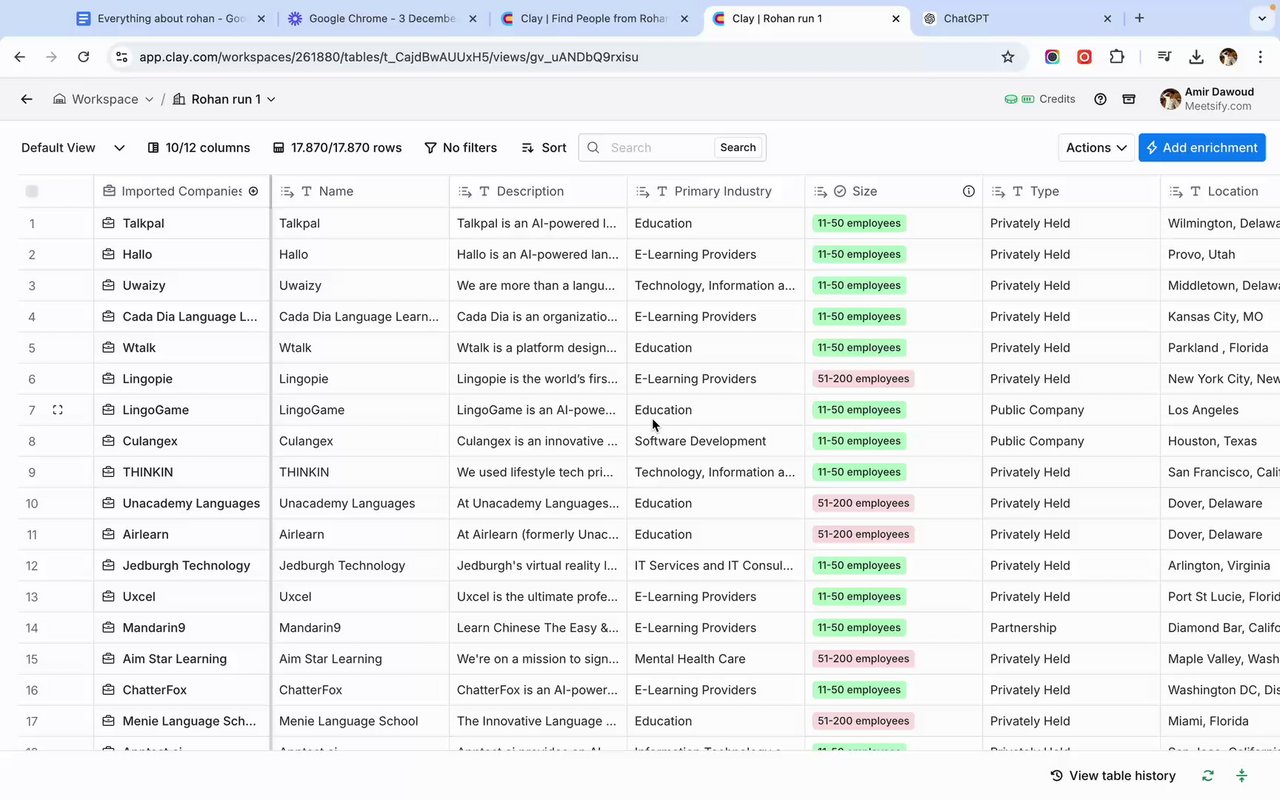Switch to Google Chrome – 3 December tab
1280x800 pixels.
(x=381, y=18)
